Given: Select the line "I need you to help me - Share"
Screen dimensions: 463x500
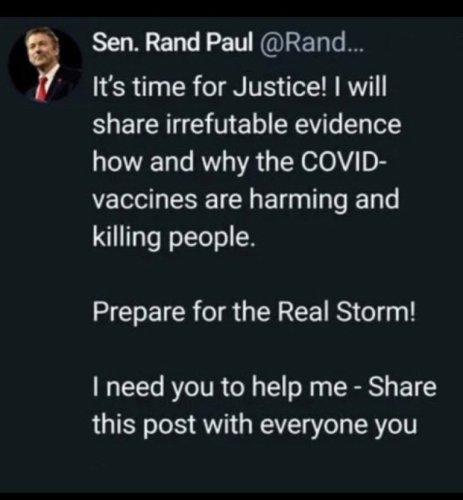Looking at the screenshot, I should 264,389.
